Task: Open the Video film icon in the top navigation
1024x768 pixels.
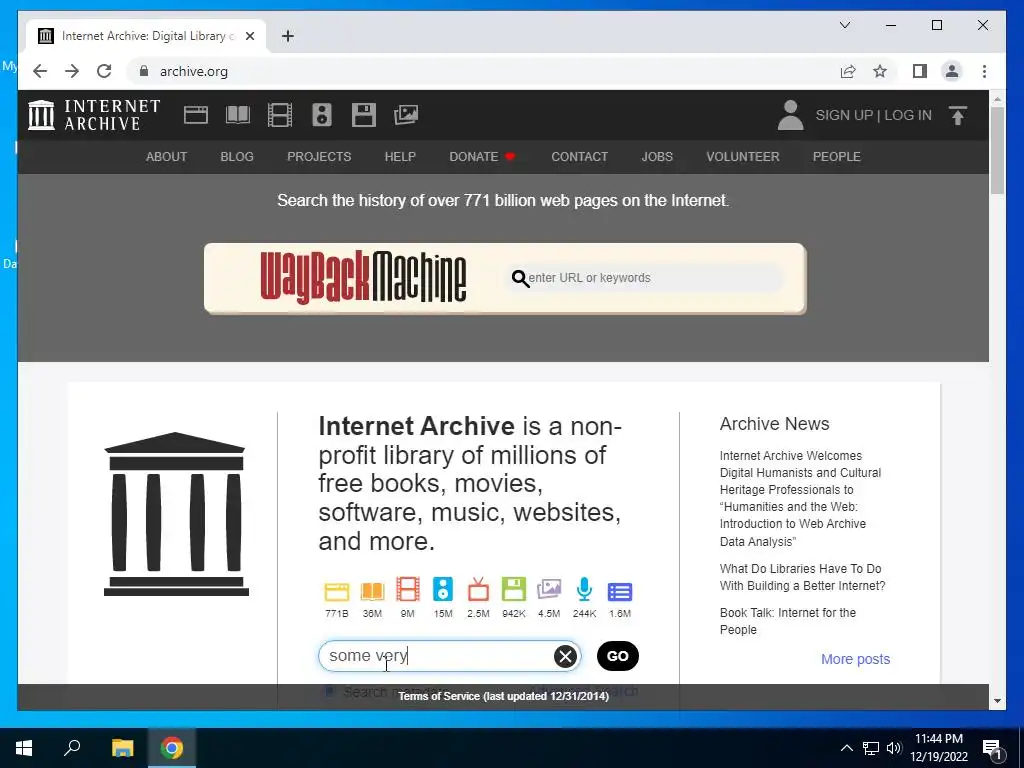Action: click(280, 115)
